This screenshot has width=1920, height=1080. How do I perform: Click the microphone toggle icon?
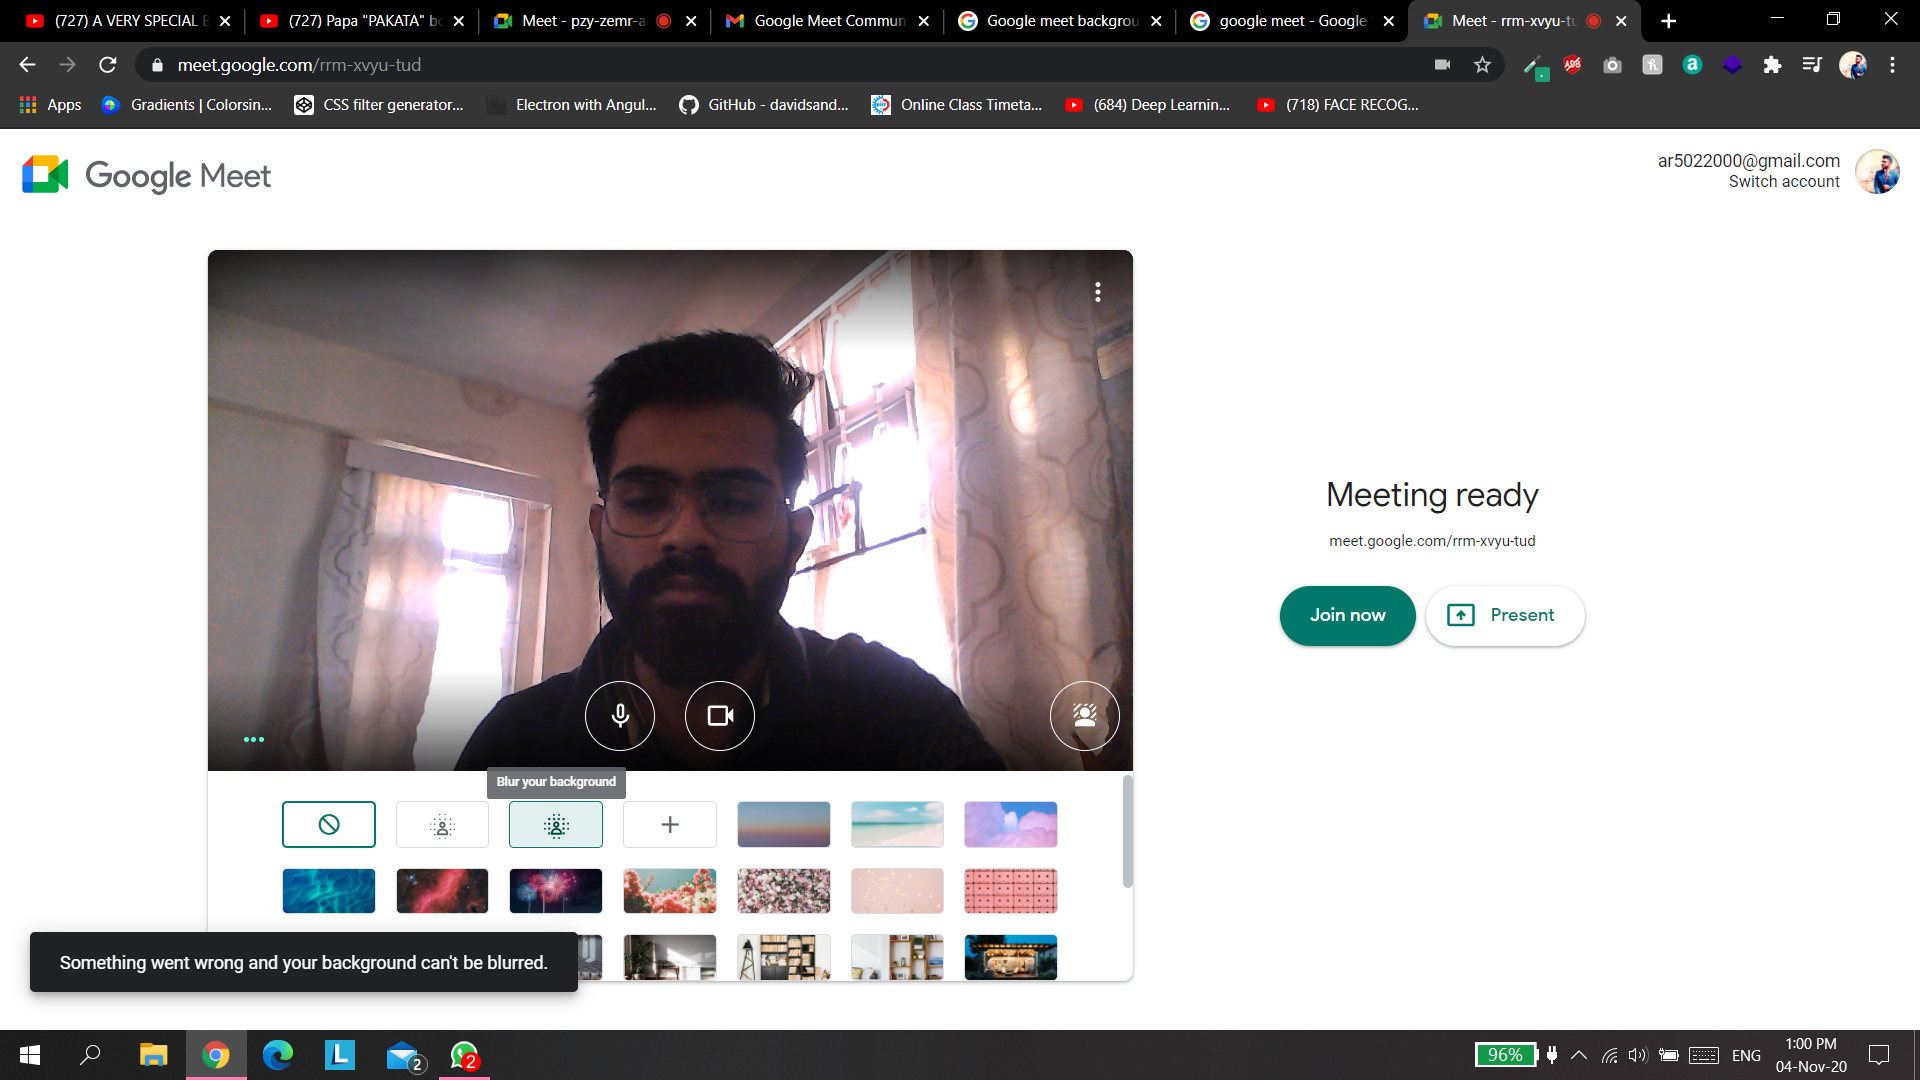618,715
